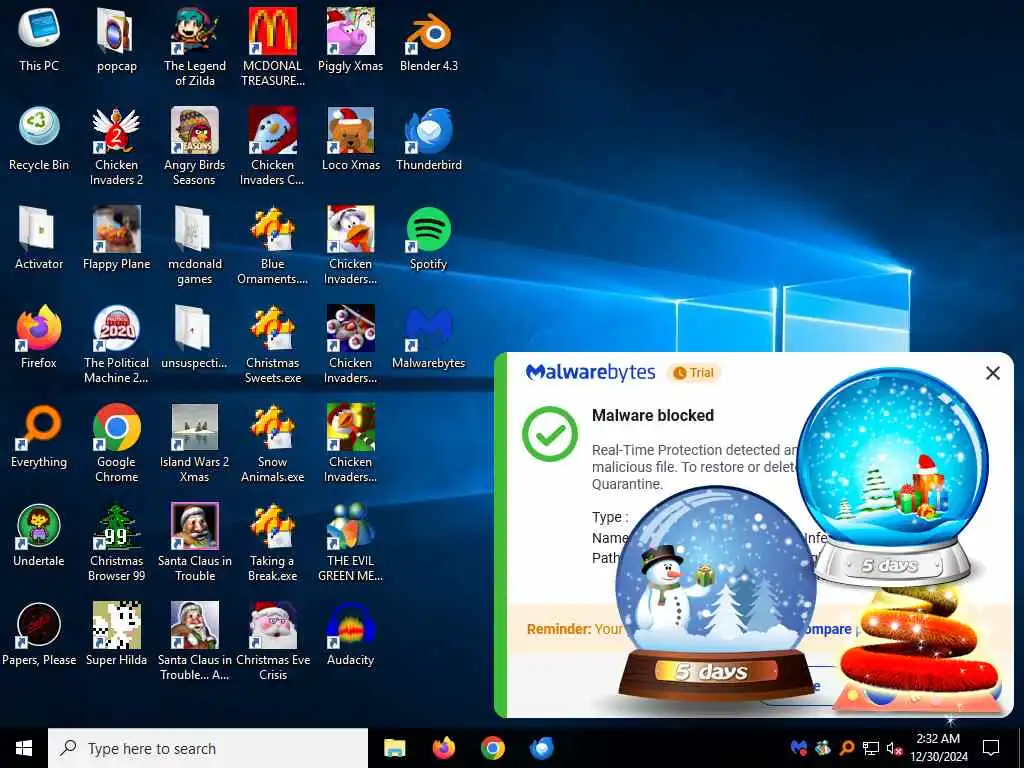Open network status tray icon
The image size is (1024, 768).
point(871,748)
